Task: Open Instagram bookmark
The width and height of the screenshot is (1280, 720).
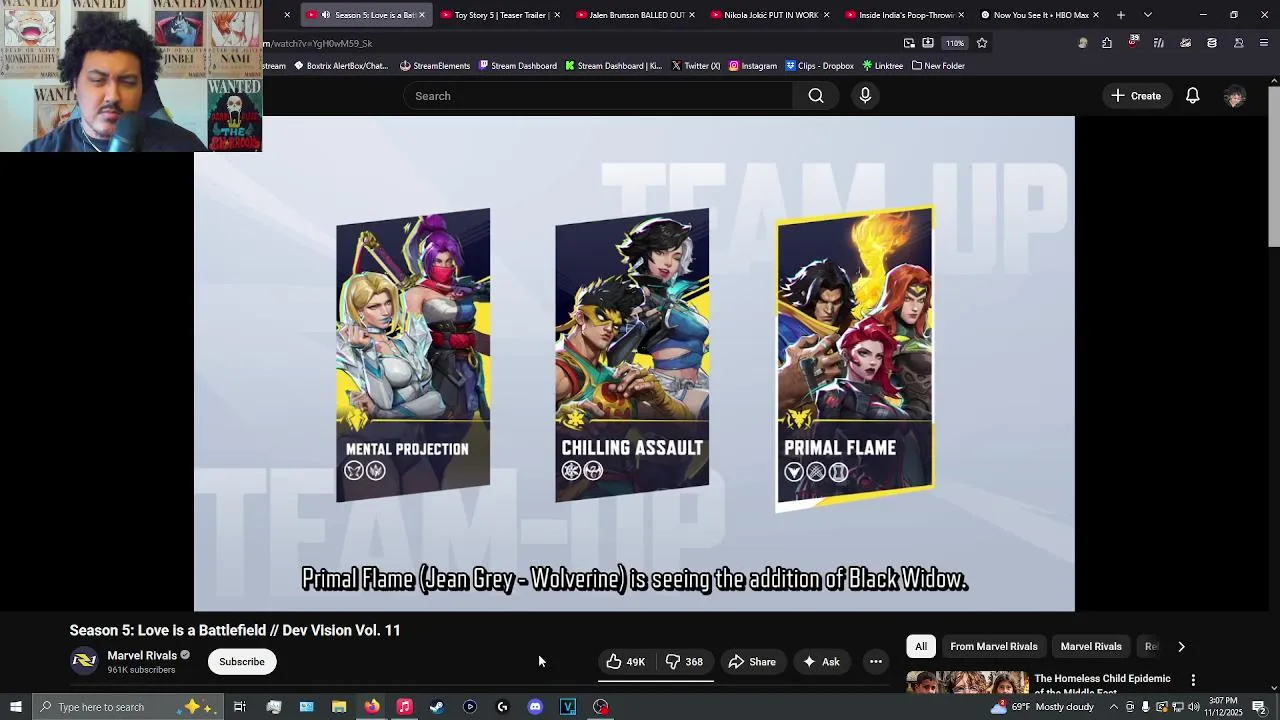Action: click(x=753, y=66)
